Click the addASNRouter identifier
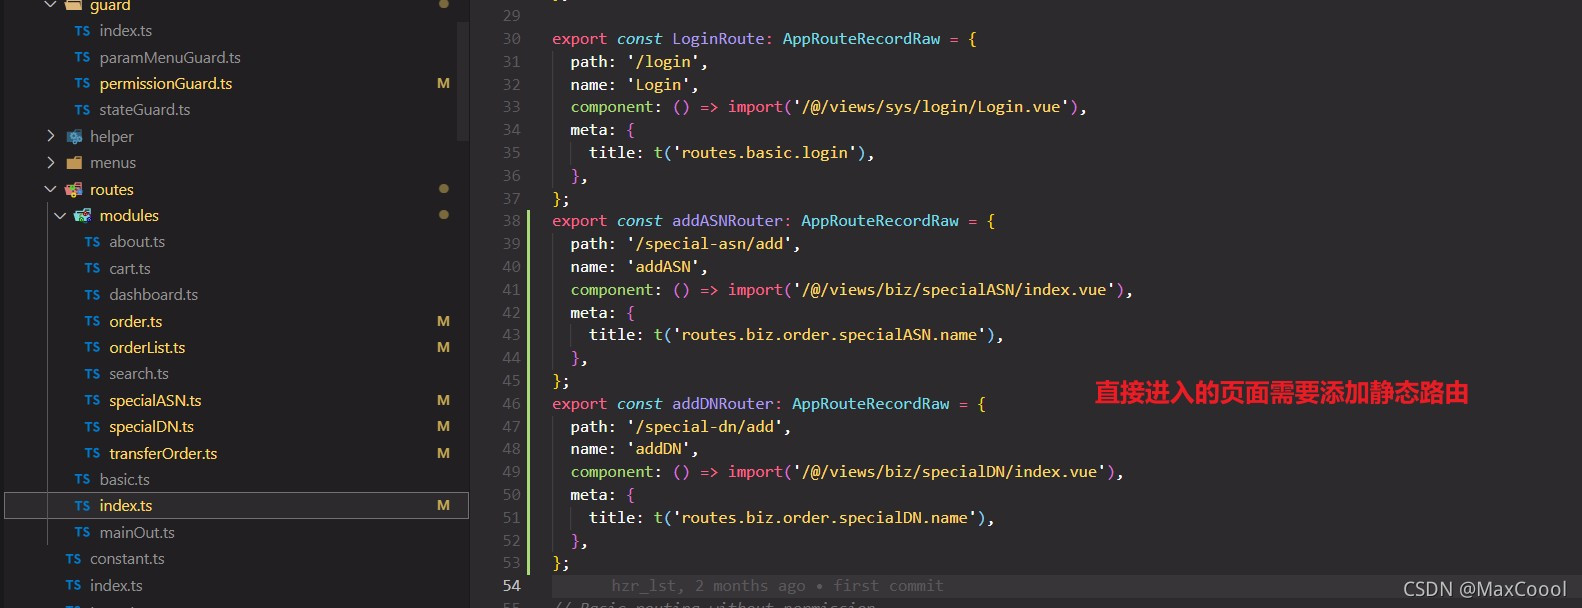Screen dimensions: 1582x608 pyautogui.click(x=727, y=221)
